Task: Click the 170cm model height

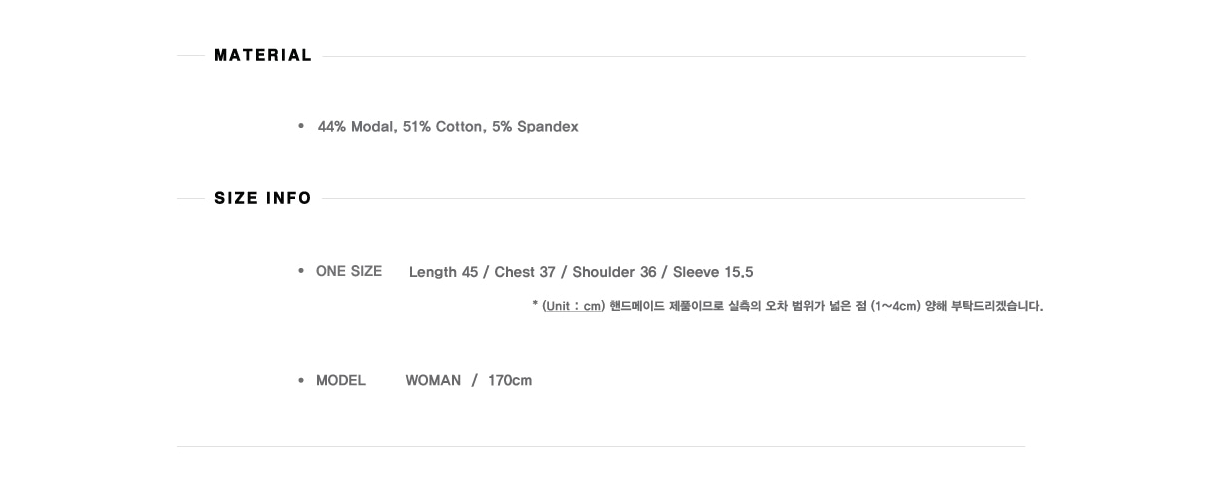Action: pyautogui.click(x=510, y=380)
